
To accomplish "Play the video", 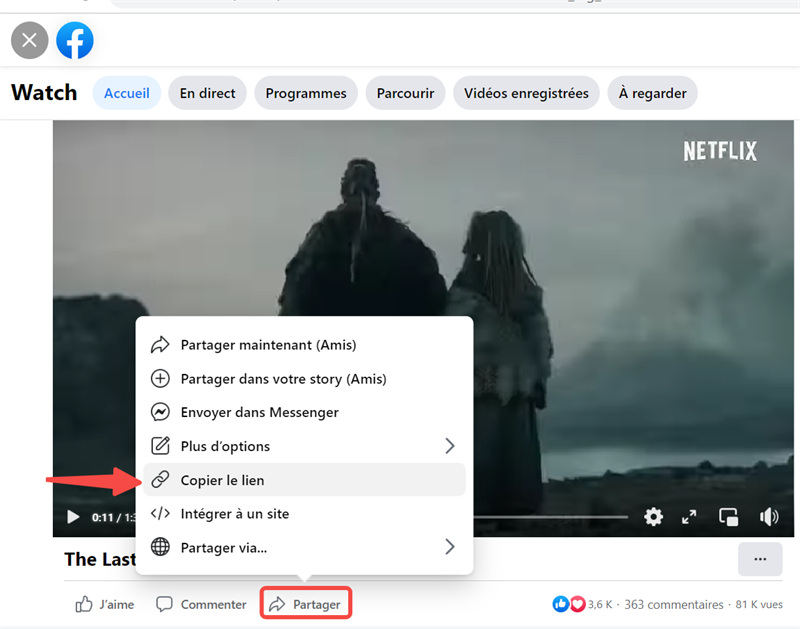I will click(73, 517).
